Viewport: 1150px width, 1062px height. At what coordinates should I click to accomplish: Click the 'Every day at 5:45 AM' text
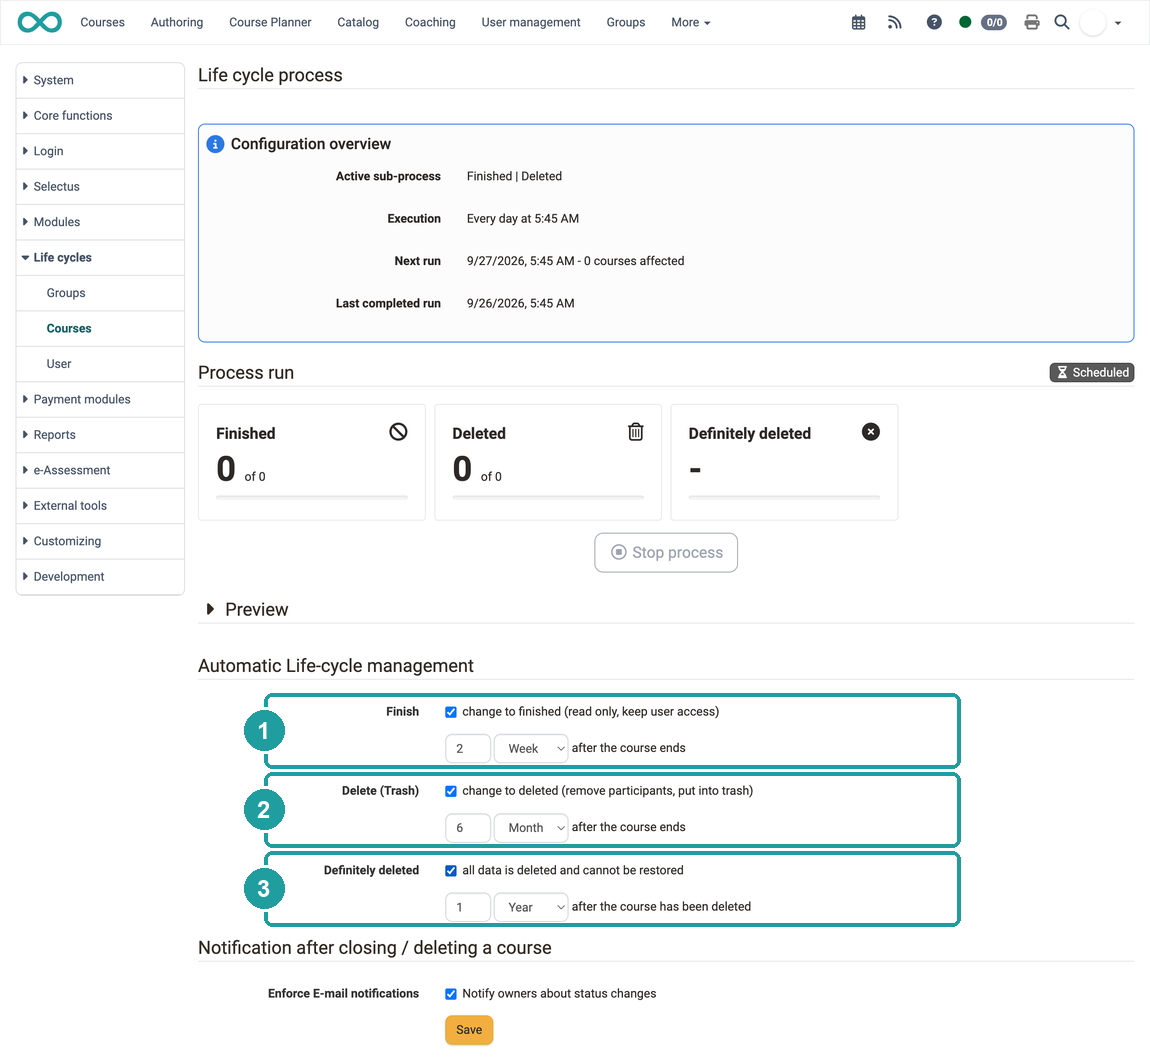pos(523,219)
